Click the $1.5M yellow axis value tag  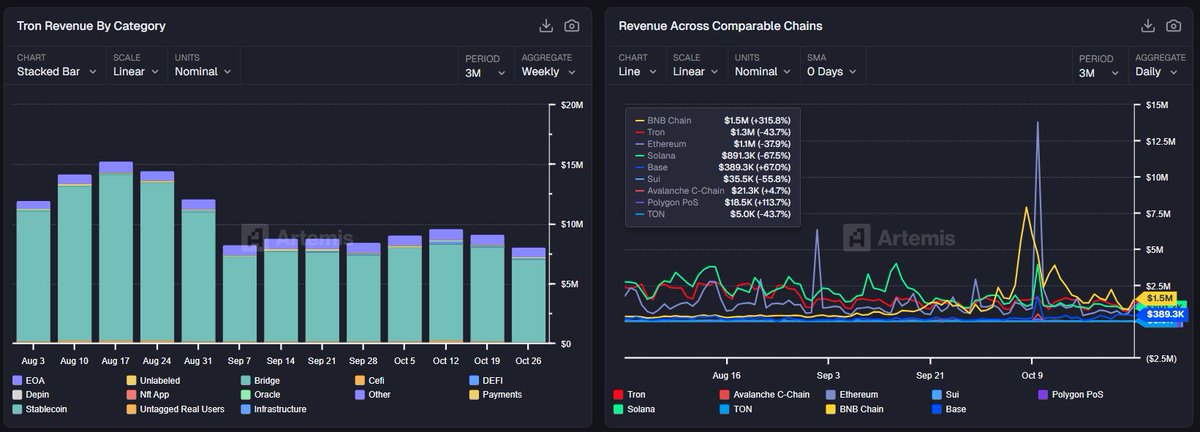tap(1160, 298)
